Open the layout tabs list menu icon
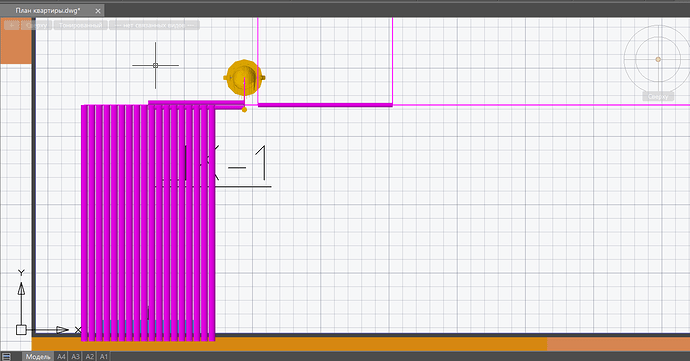Screen dimensions: 690x361 tap(6, 357)
